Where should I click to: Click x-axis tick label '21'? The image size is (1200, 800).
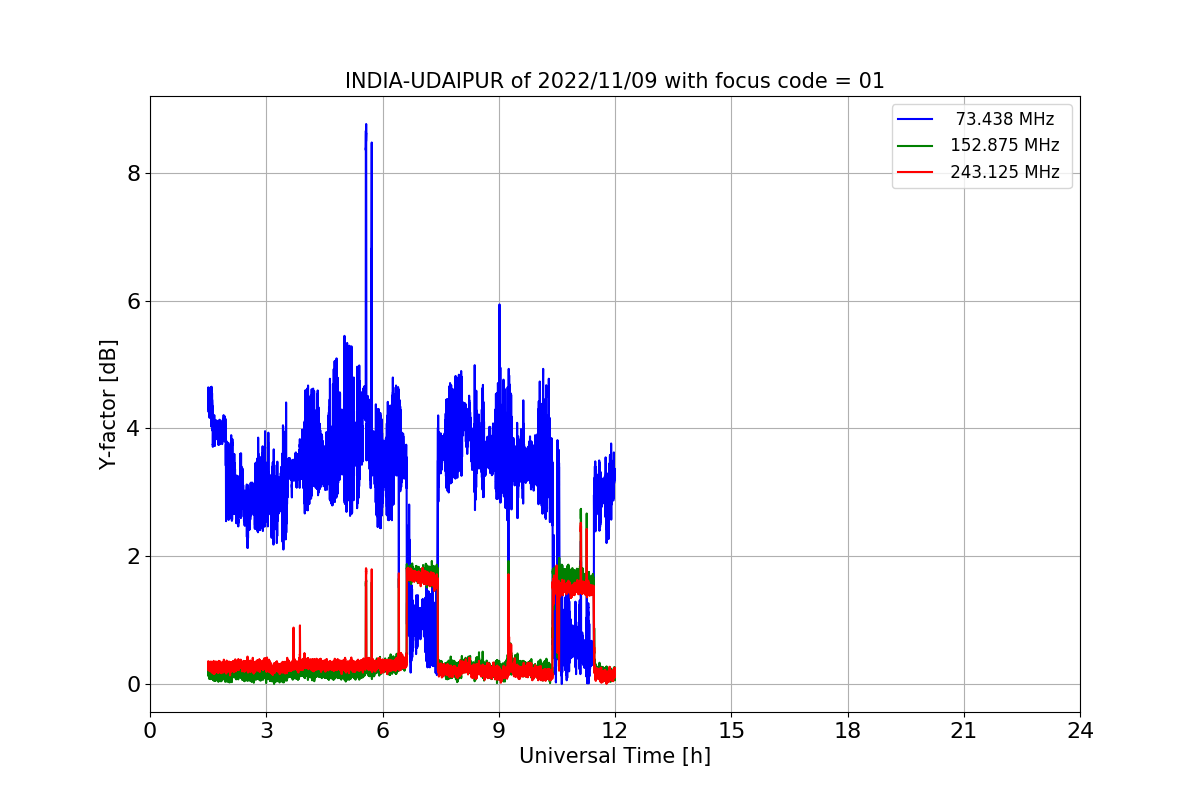click(x=964, y=731)
